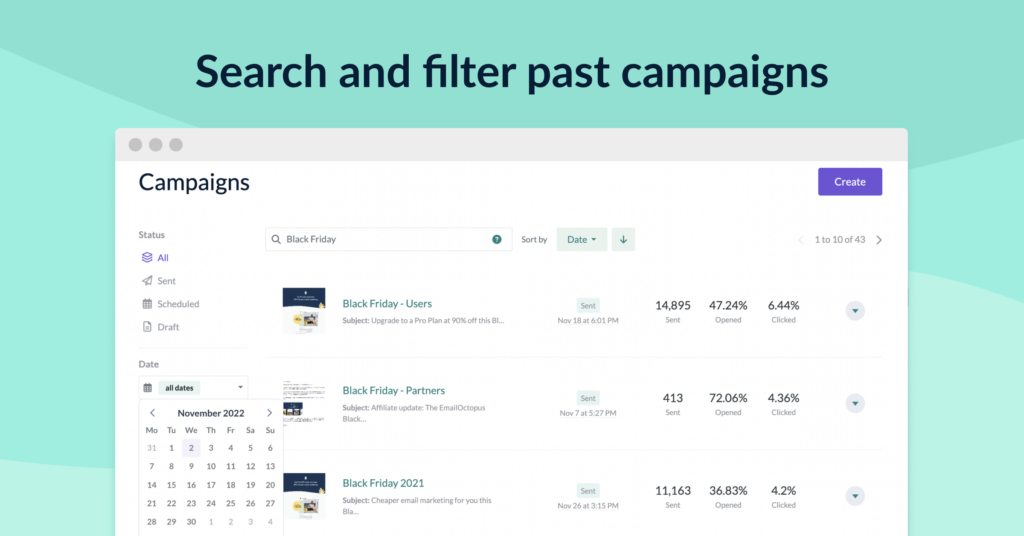Open the Sort by Date dropdown
Screen dimensions: 1024x536
(581, 240)
